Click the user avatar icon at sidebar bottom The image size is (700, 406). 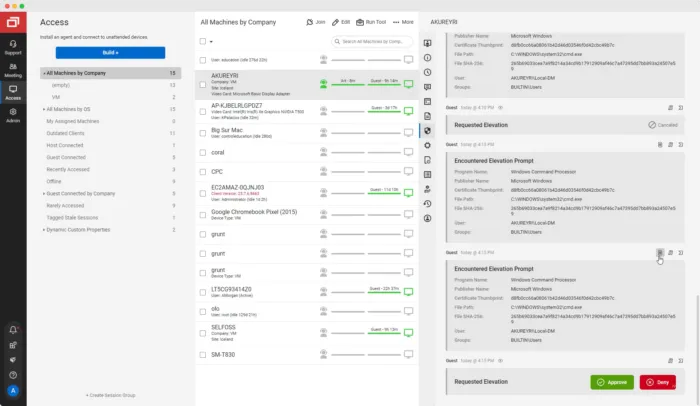coord(13,390)
